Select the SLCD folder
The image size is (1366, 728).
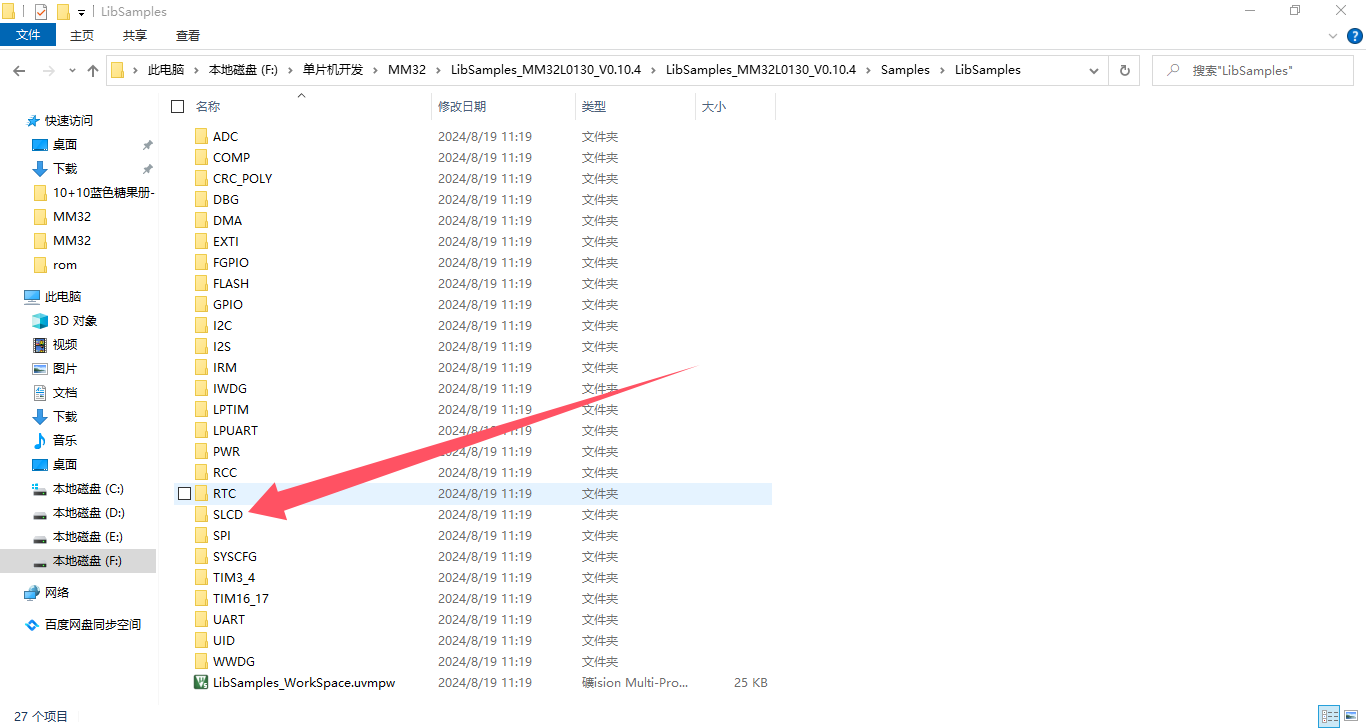[x=227, y=515]
